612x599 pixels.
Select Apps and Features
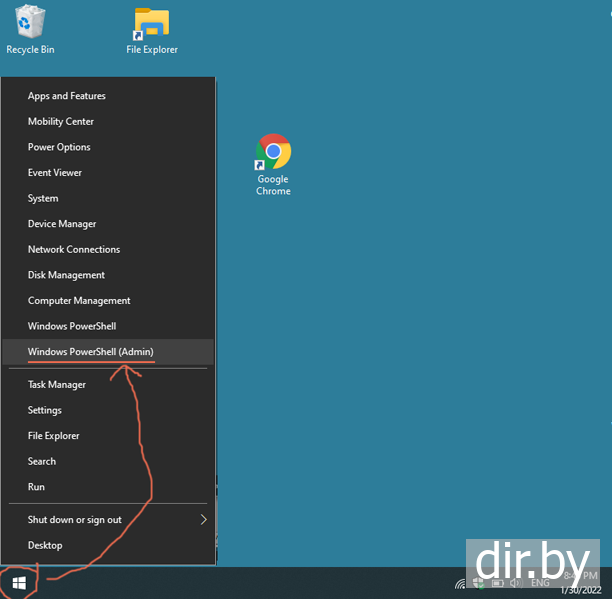[x=108, y=96]
